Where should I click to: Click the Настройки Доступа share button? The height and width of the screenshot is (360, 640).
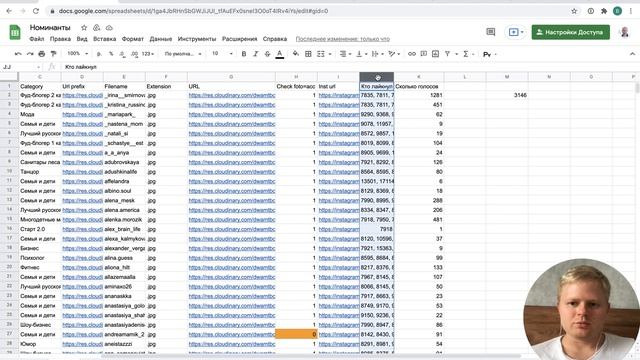(x=571, y=32)
